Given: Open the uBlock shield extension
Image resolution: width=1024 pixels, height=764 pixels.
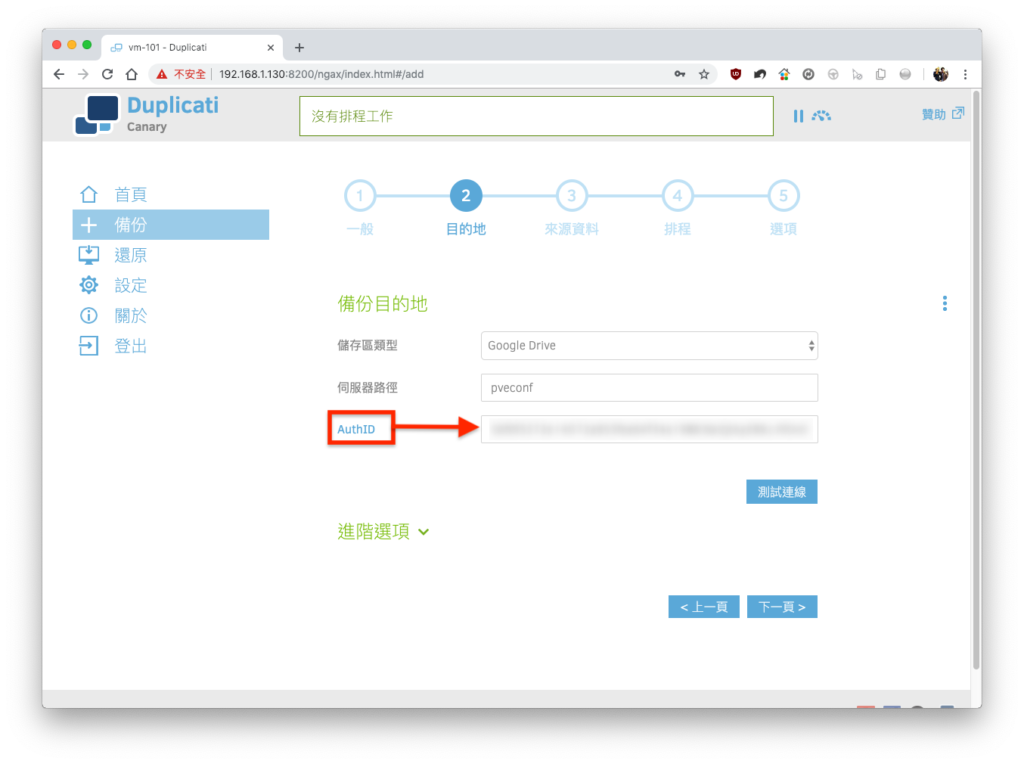Looking at the screenshot, I should coord(735,74).
